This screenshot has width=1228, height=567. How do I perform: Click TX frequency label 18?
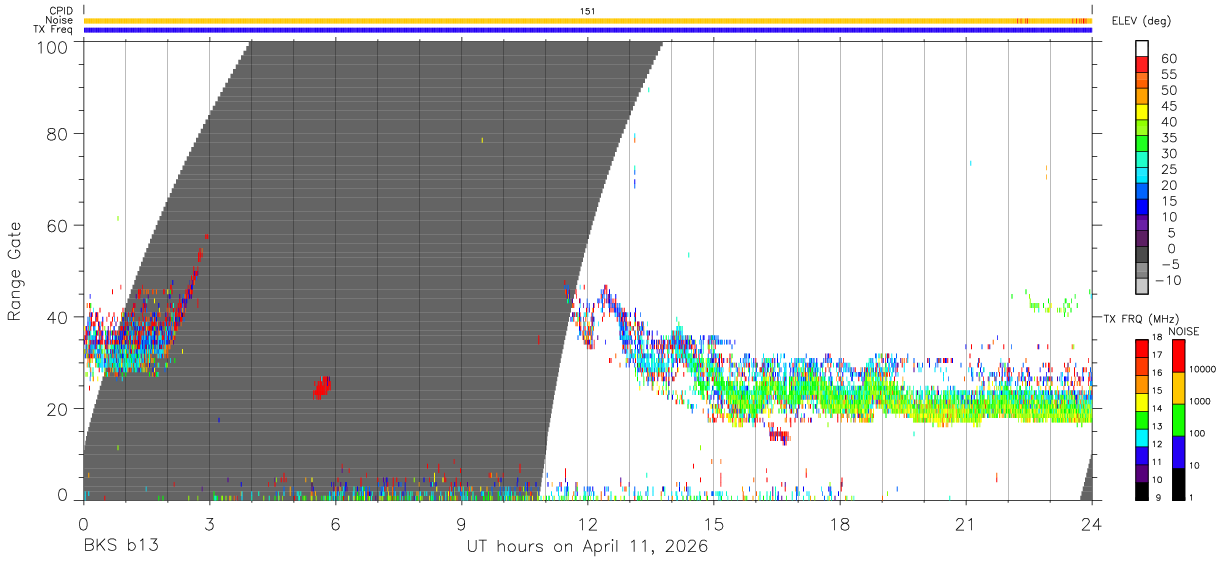click(x=1158, y=338)
